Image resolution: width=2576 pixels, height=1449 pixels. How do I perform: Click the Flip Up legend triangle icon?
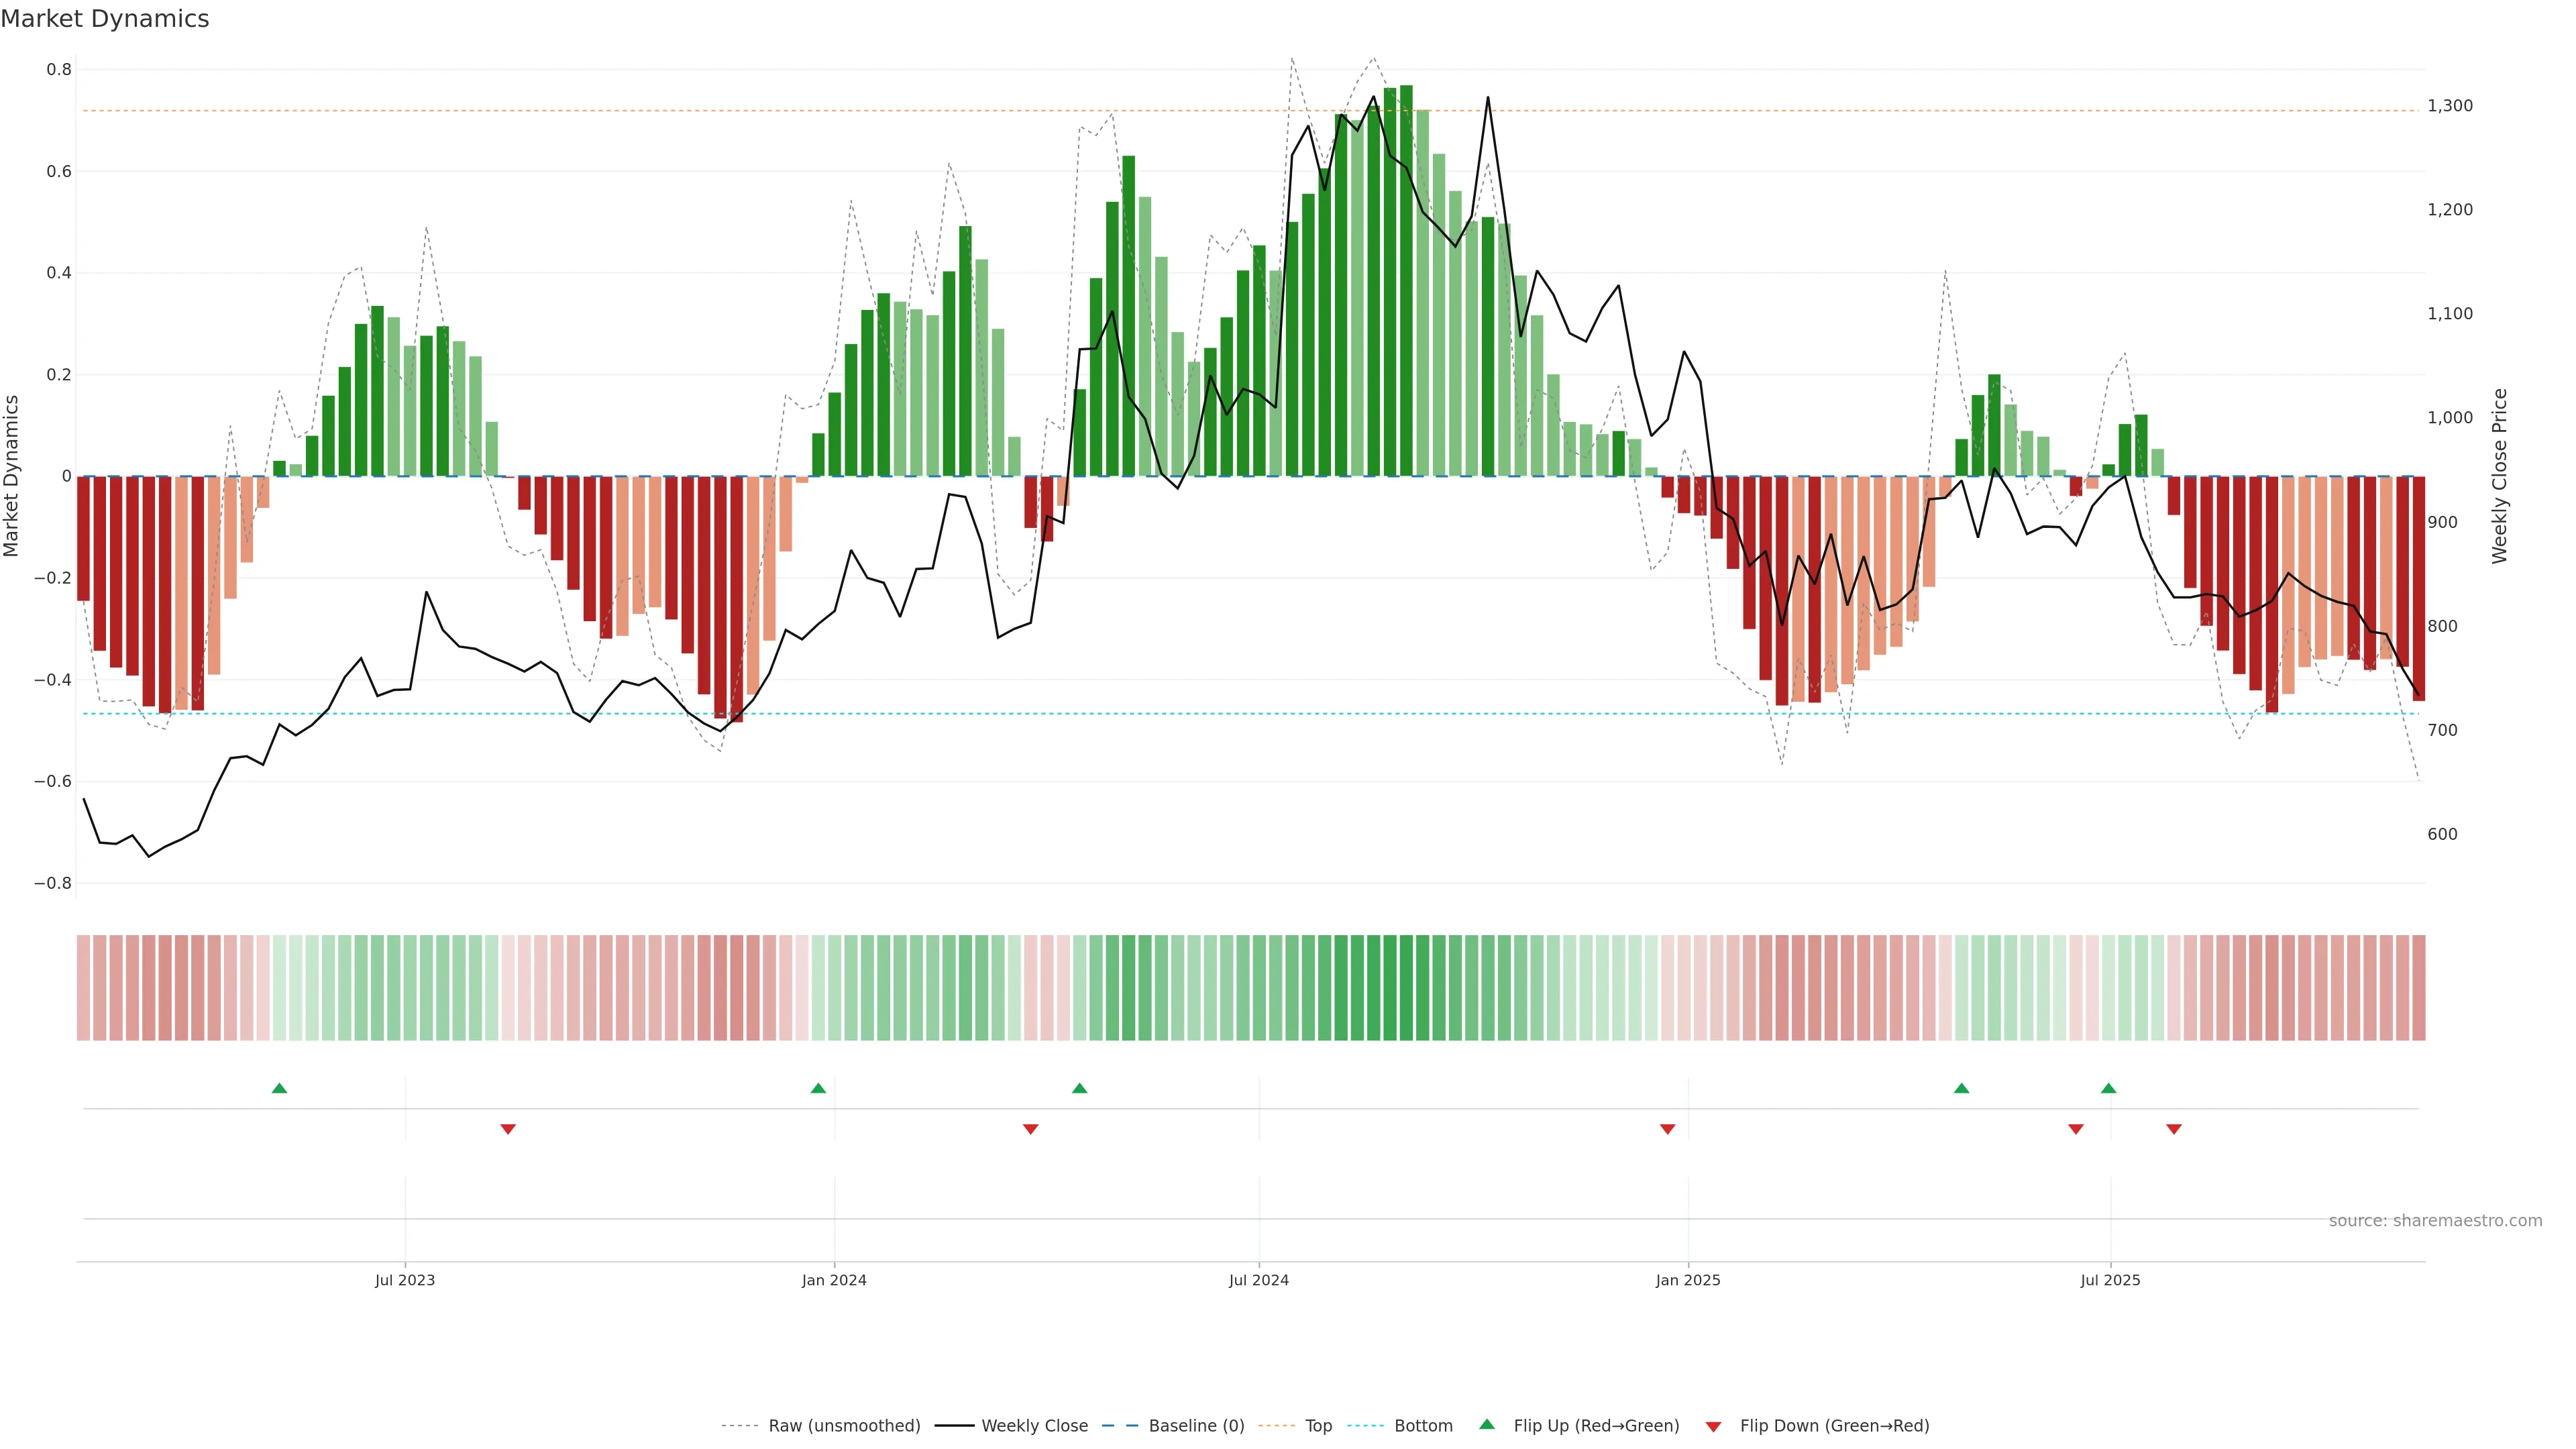click(1487, 1425)
